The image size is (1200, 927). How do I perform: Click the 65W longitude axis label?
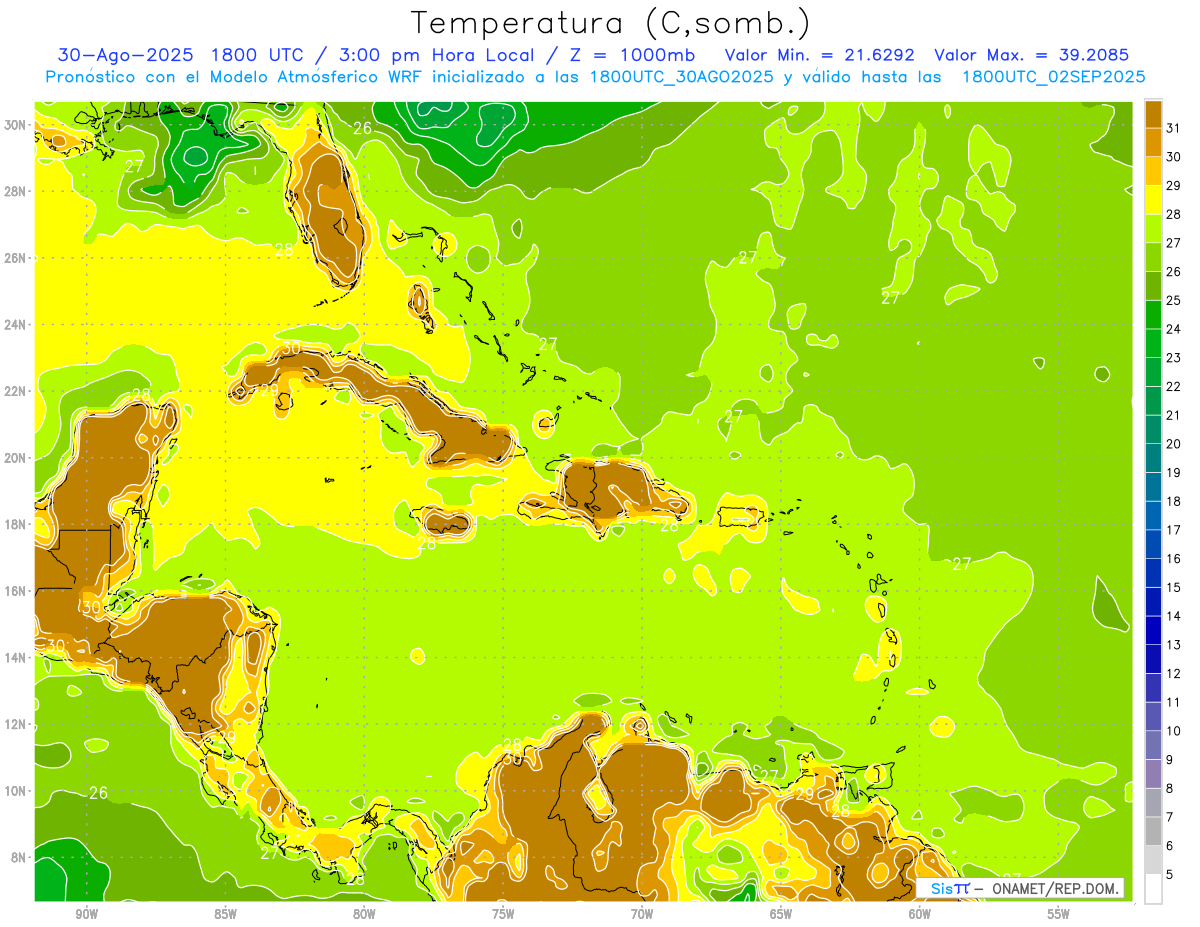(781, 914)
